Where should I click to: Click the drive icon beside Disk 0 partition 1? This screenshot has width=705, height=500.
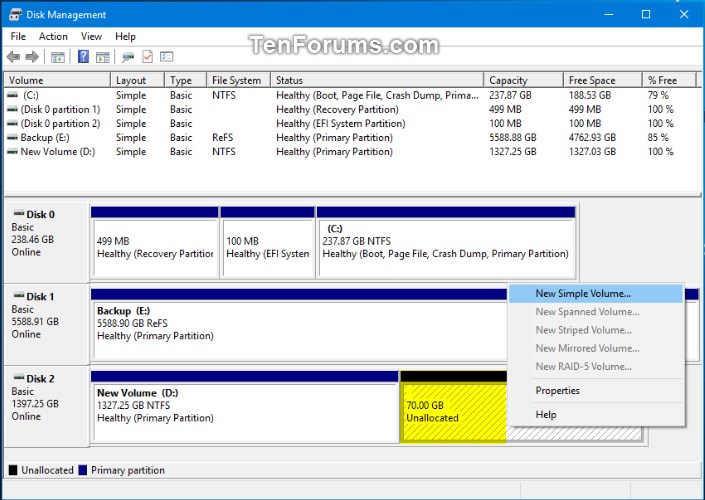(13, 109)
